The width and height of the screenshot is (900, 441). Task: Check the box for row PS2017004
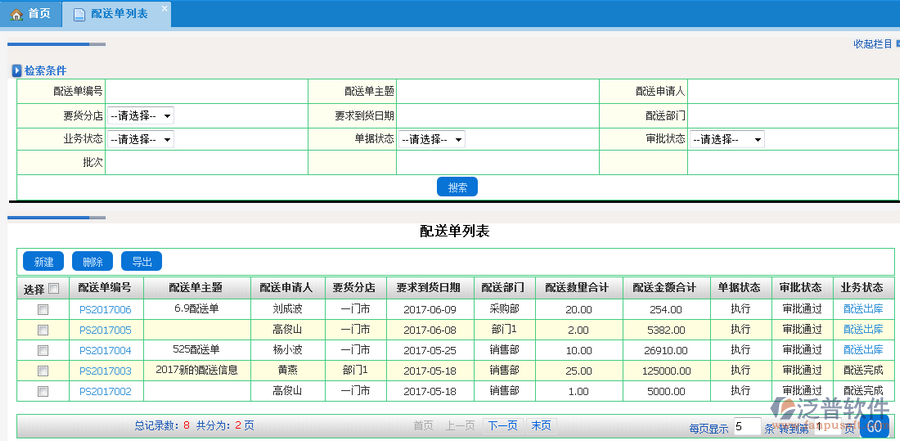click(42, 350)
